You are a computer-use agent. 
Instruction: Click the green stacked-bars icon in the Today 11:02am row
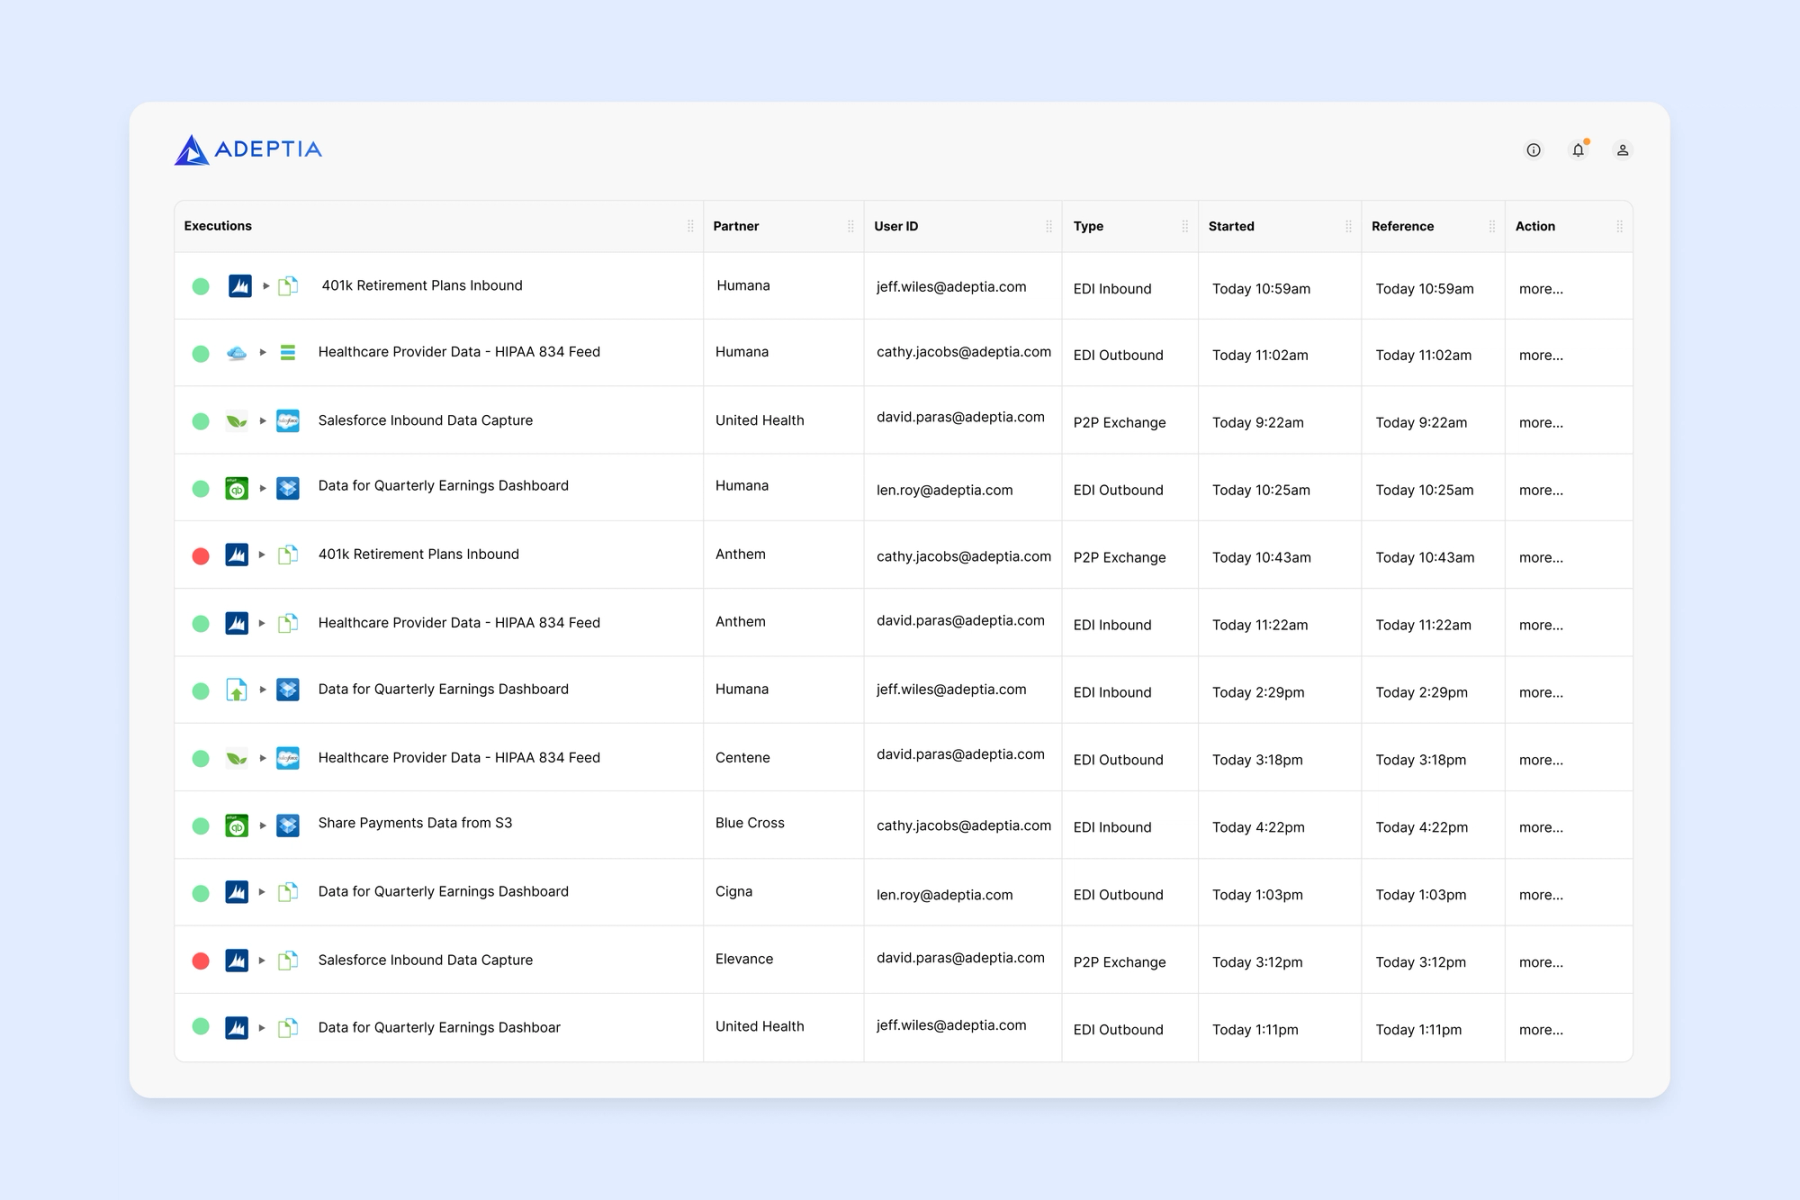tap(288, 352)
